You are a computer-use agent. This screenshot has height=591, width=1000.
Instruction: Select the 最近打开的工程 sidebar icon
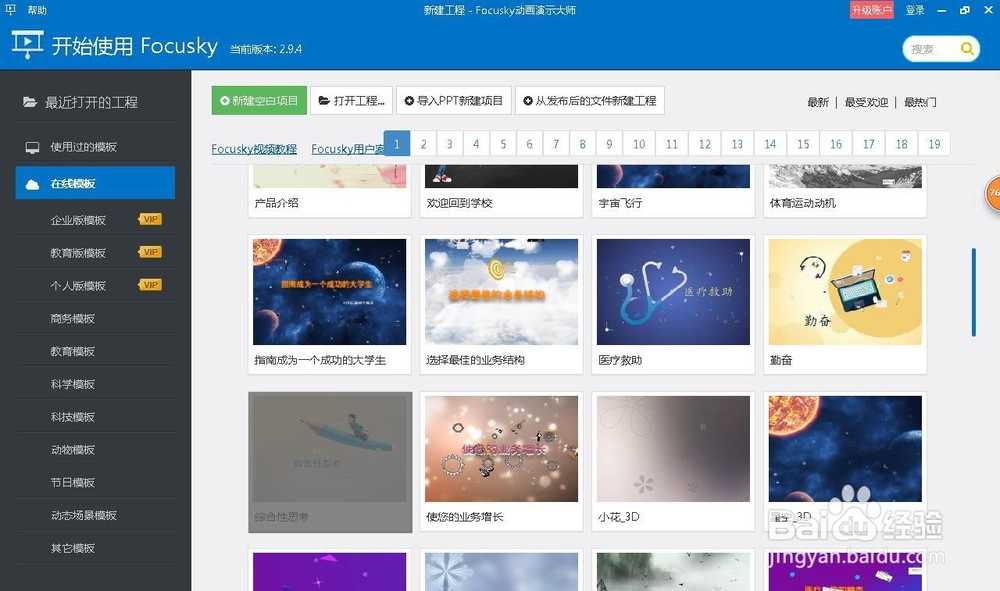[31, 101]
